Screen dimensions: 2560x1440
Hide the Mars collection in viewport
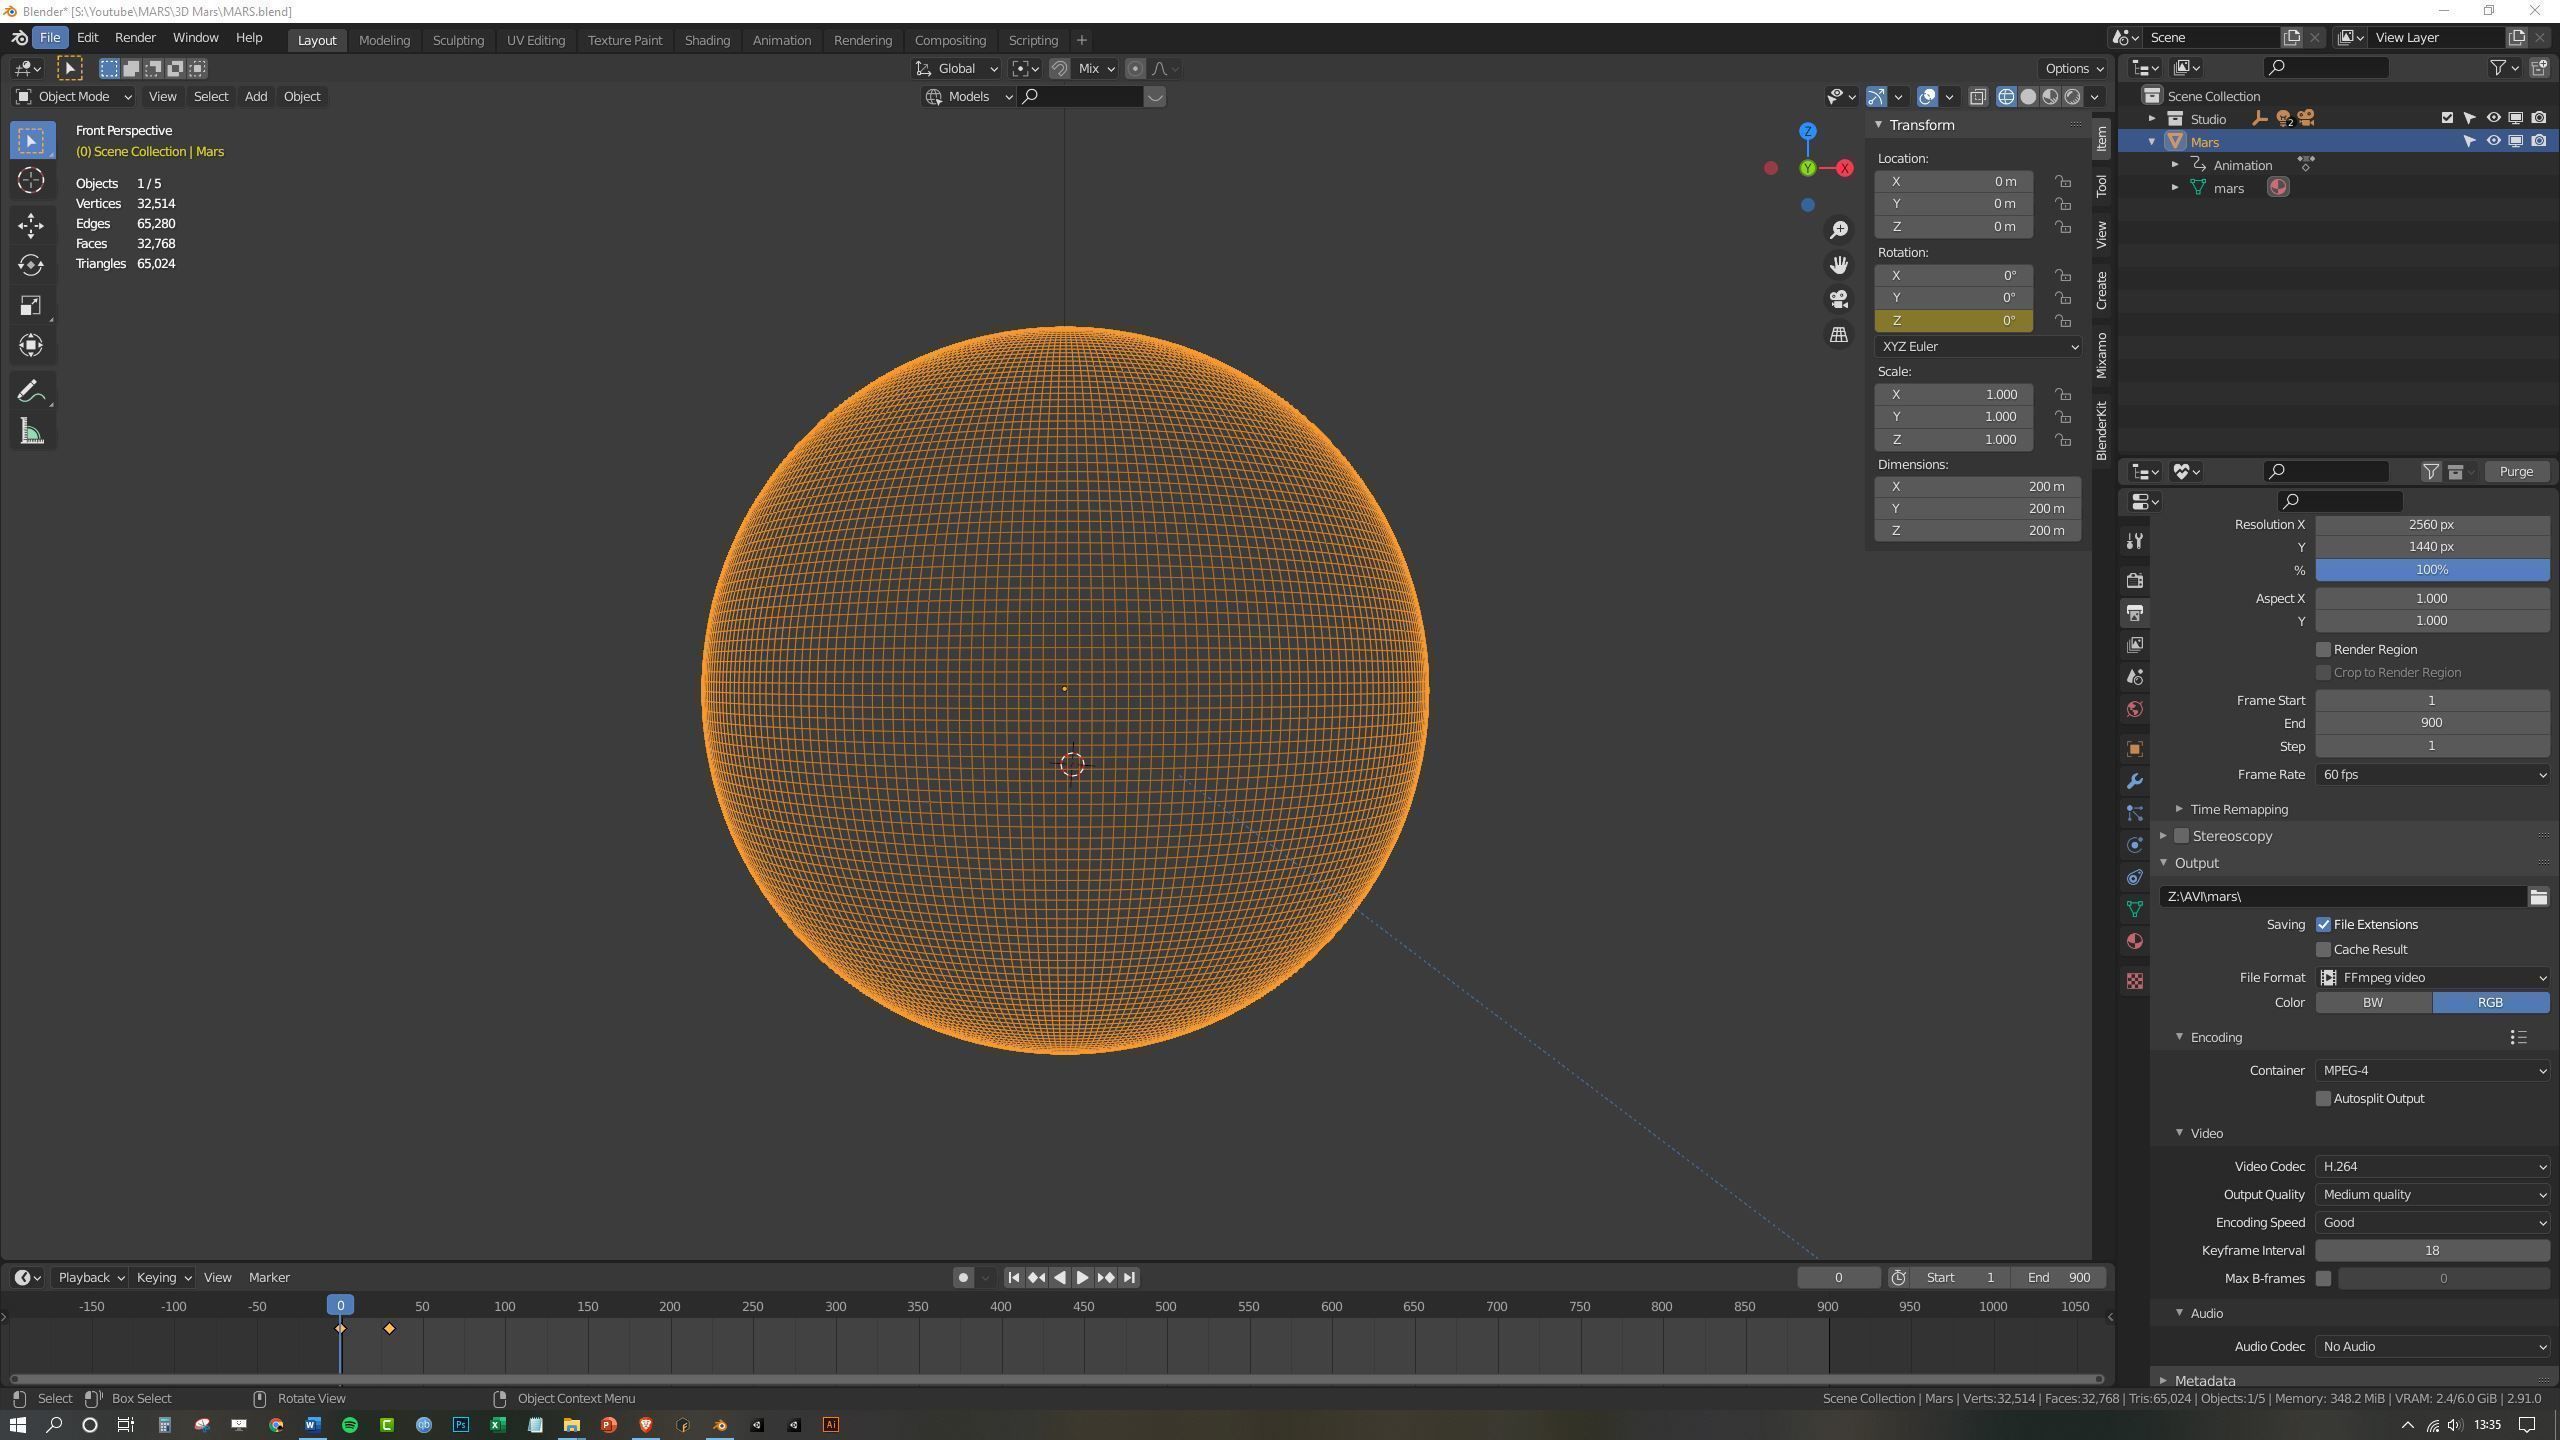click(x=2493, y=141)
